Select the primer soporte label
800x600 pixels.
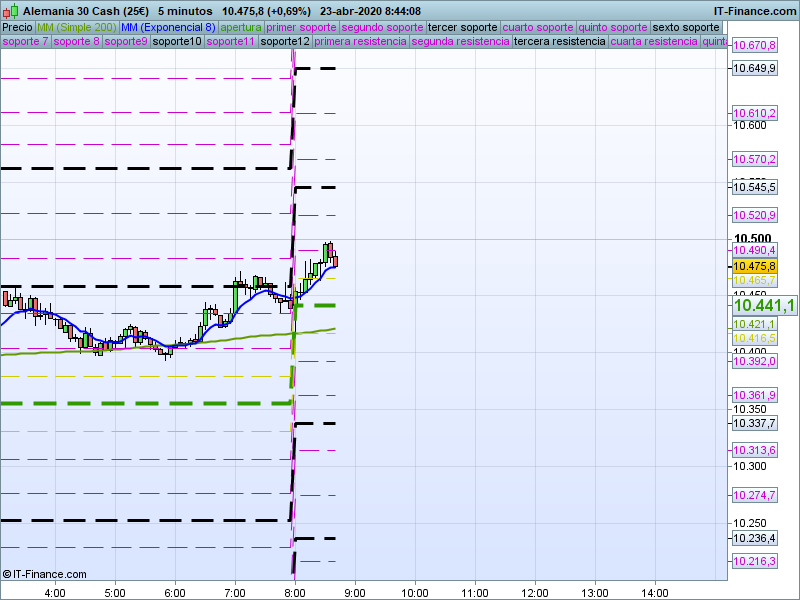(302, 27)
